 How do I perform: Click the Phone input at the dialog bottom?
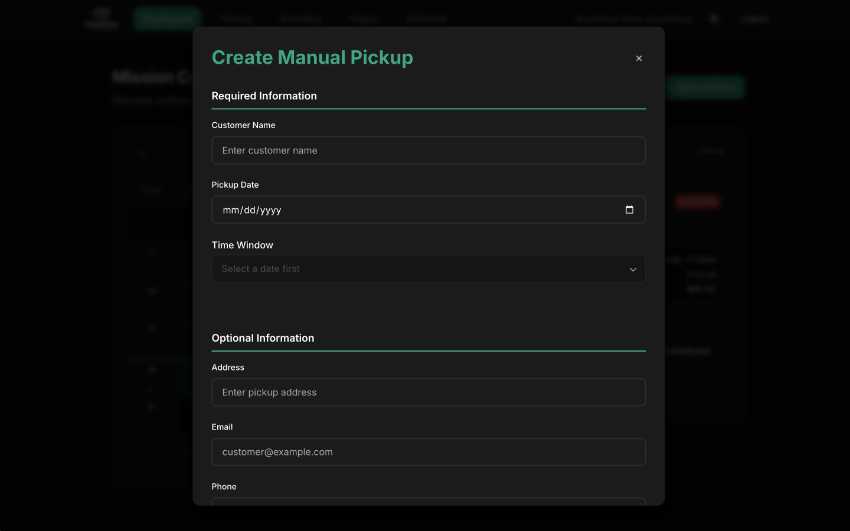coord(428,501)
